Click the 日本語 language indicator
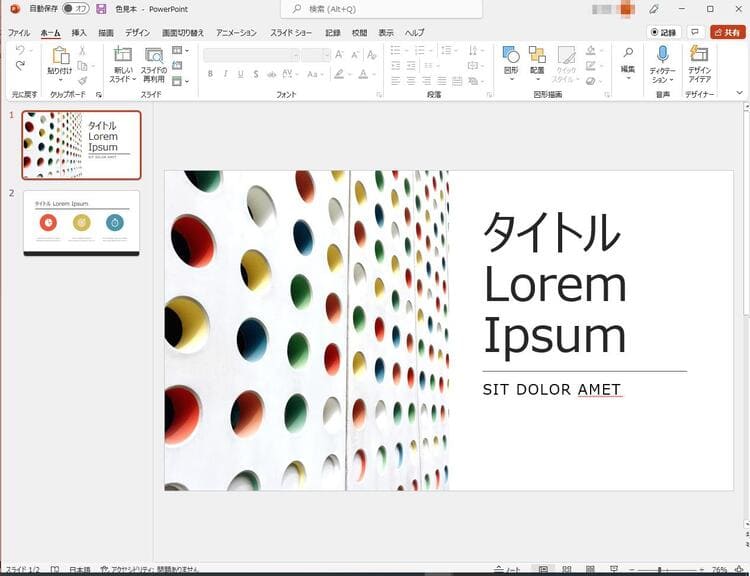 [x=79, y=570]
